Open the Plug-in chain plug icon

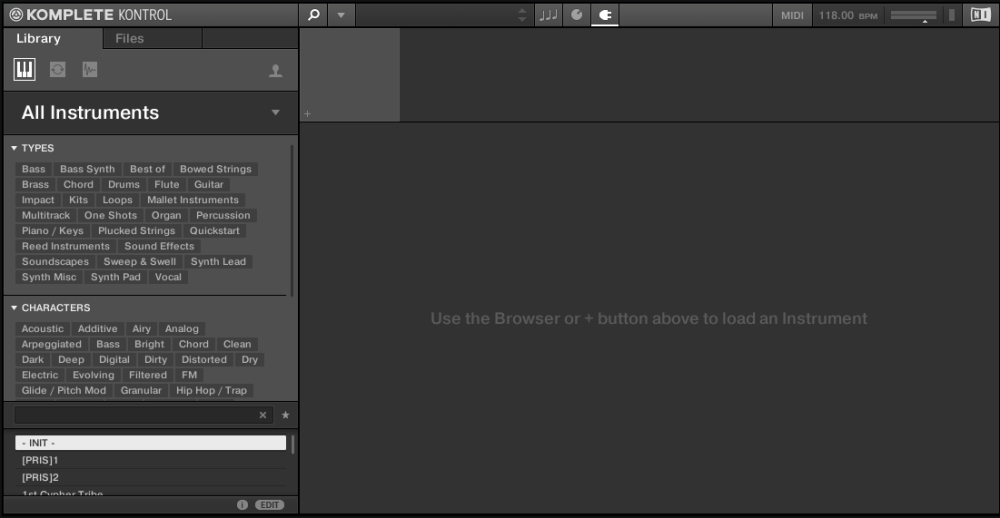click(x=605, y=15)
